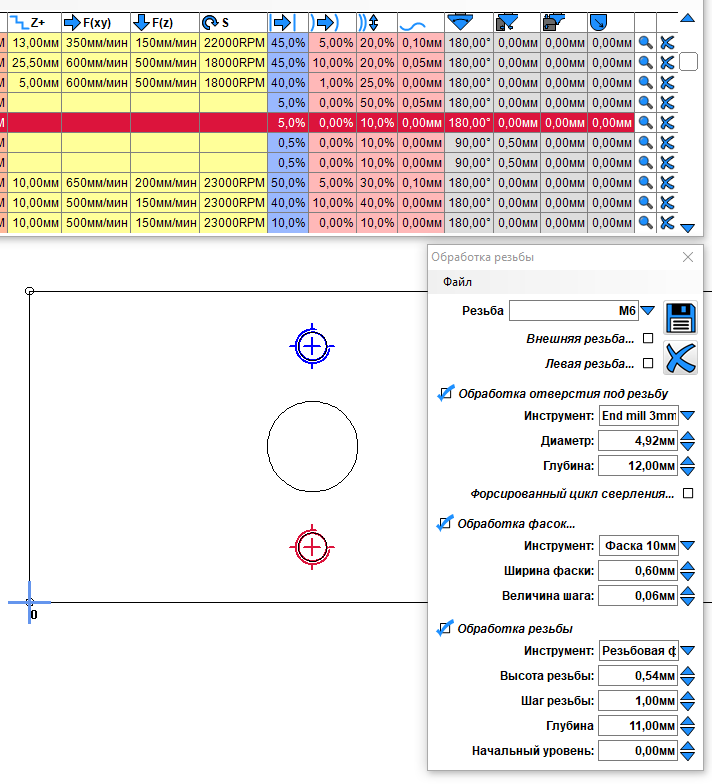
Task: Click the Ширина фаски field
Action: 638,570
